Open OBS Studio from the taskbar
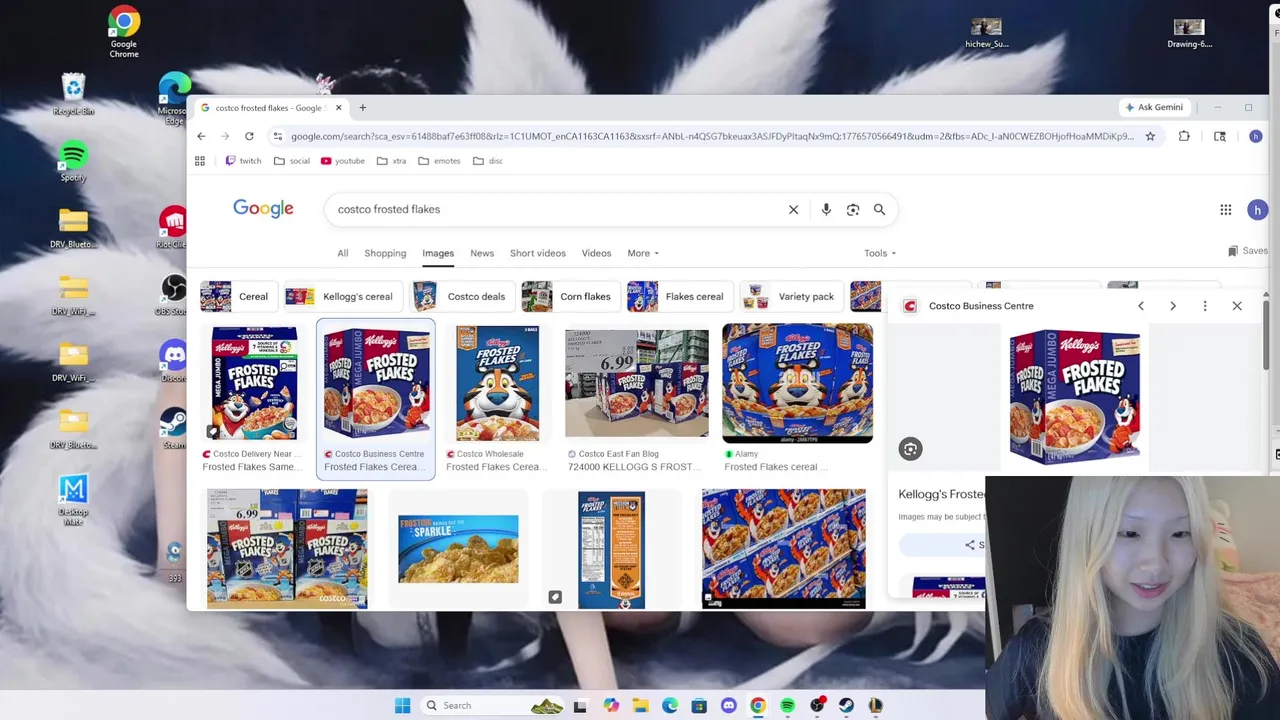This screenshot has width=1280, height=720. pos(818,706)
